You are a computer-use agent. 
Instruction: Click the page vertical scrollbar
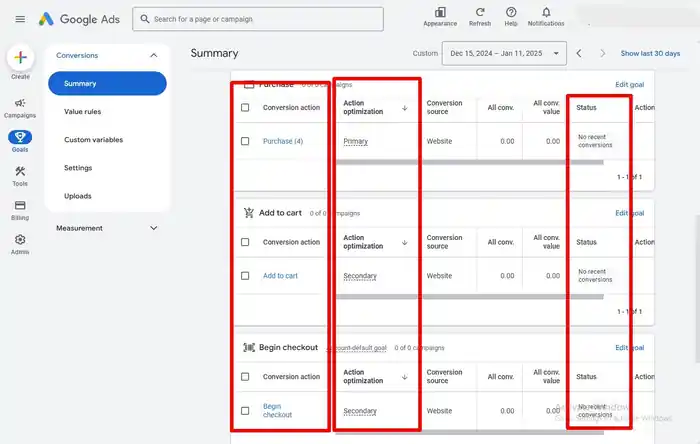click(697, 288)
